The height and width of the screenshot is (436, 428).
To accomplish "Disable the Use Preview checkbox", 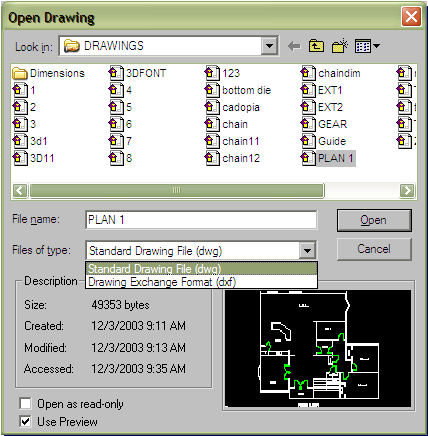I will coord(25,422).
